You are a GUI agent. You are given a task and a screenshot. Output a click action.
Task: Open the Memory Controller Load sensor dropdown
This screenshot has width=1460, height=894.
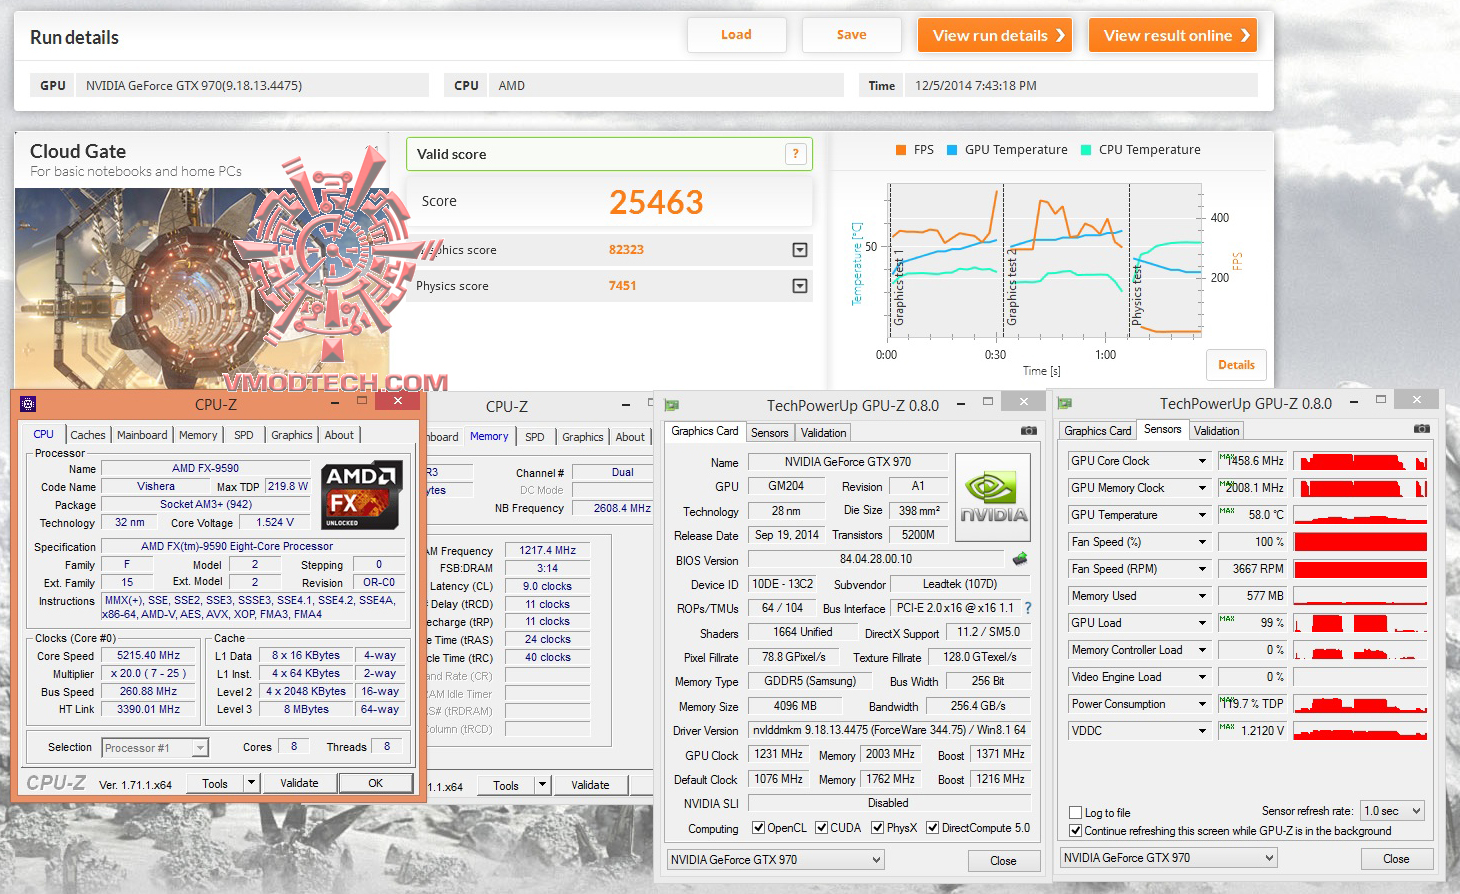click(x=1202, y=650)
